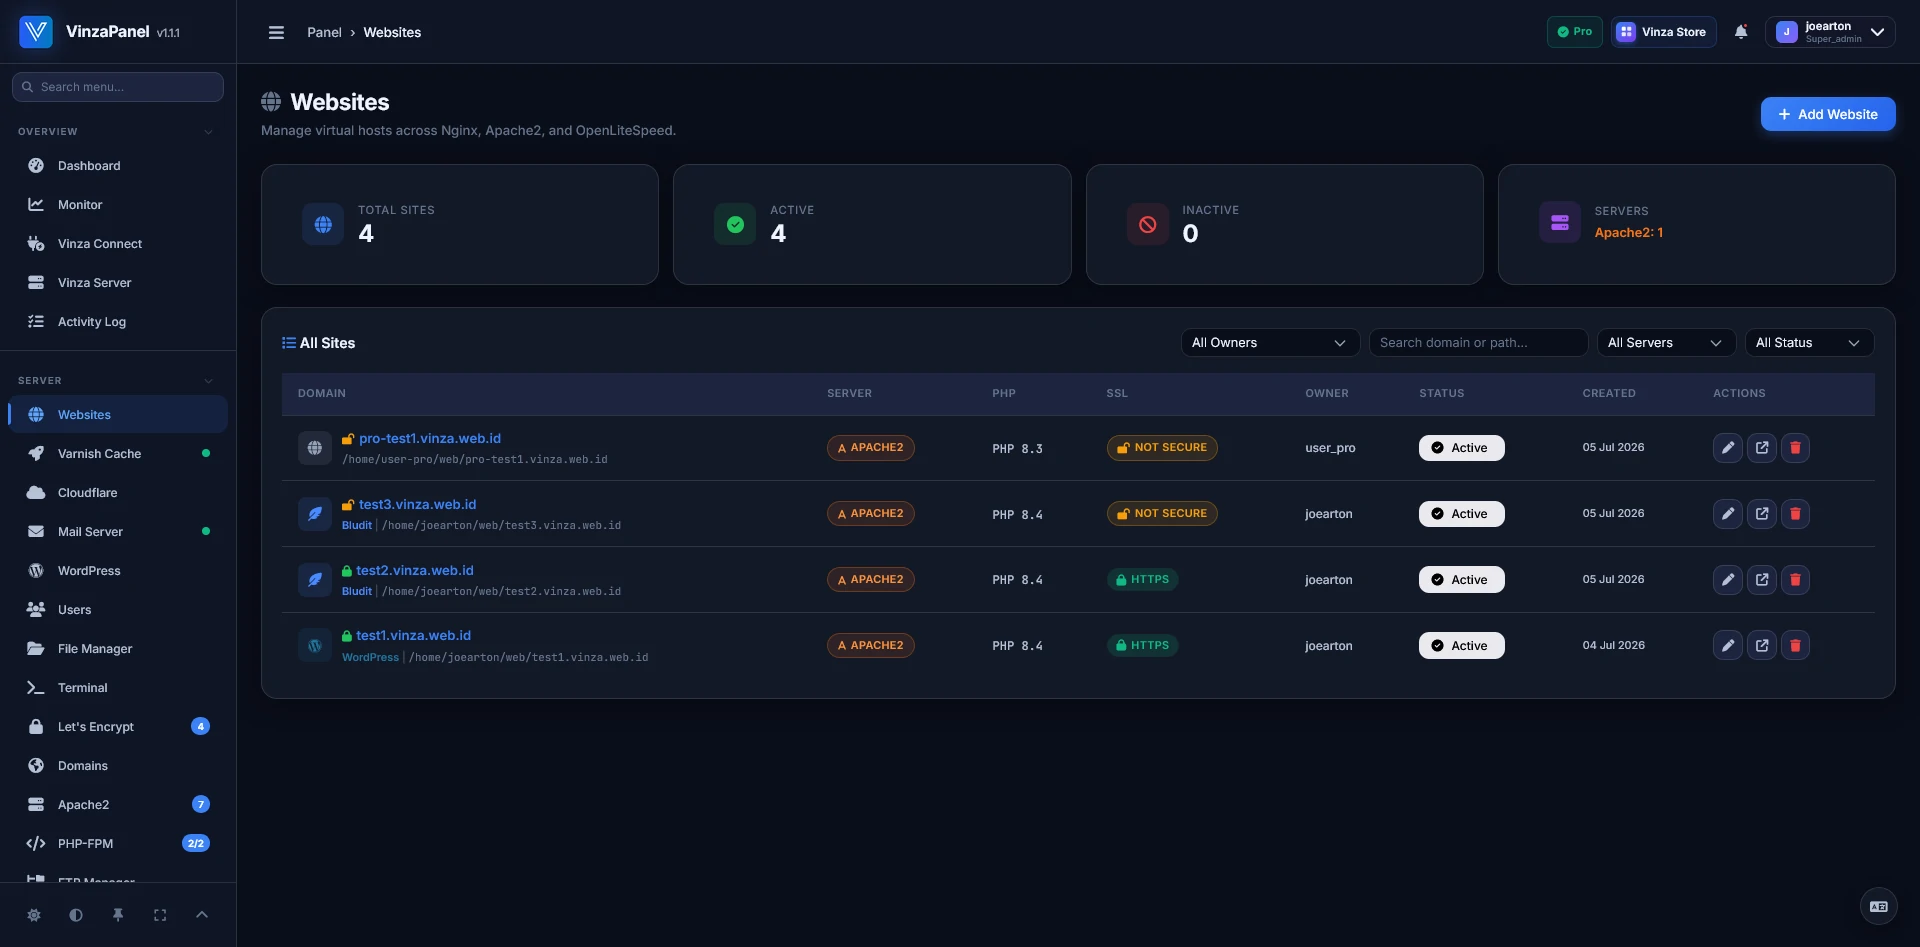Open the notifications bell
The height and width of the screenshot is (947, 1920).
pyautogui.click(x=1741, y=32)
